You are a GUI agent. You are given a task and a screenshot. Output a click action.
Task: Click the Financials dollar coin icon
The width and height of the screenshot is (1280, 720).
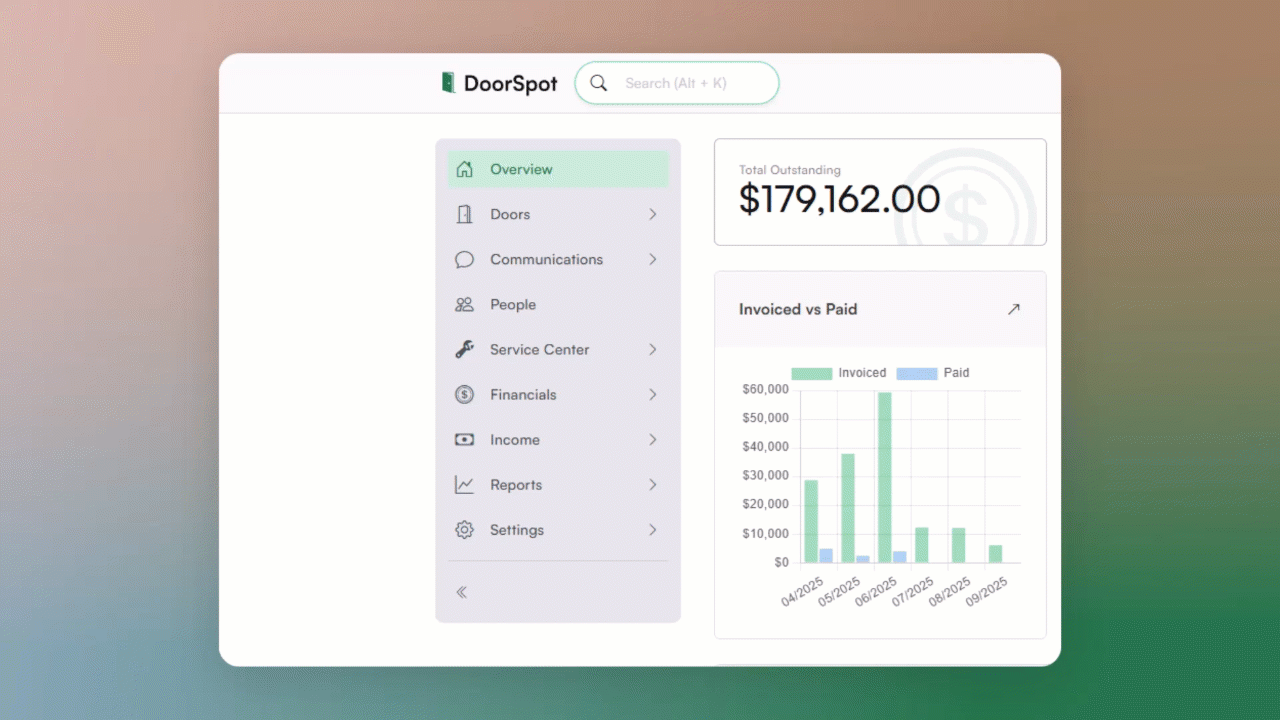point(464,394)
